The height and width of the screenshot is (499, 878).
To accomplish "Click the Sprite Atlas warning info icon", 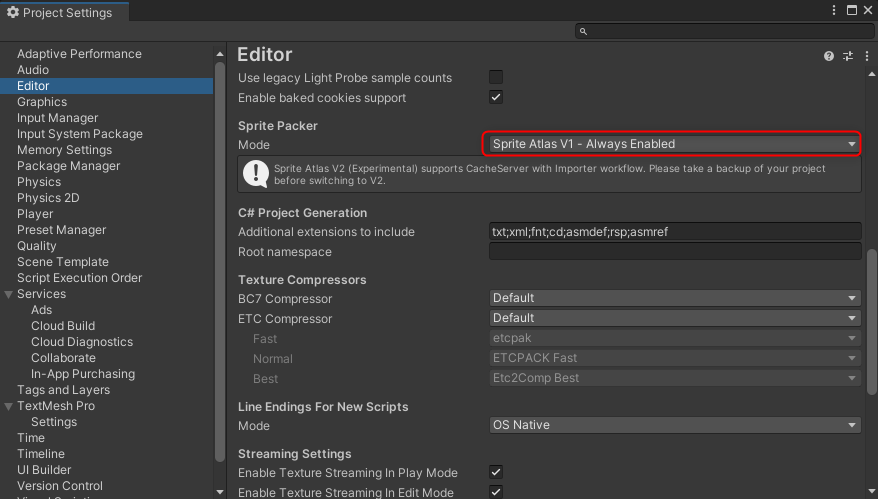I will tap(256, 174).
